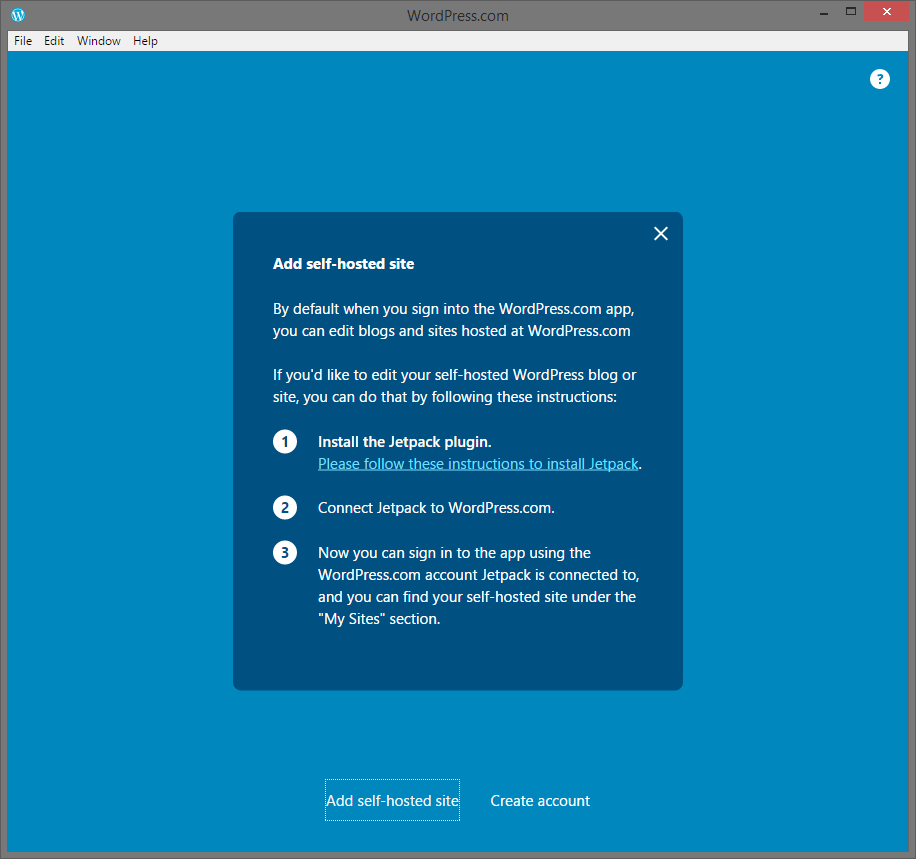The width and height of the screenshot is (916, 859).
Task: Close the Add self-hosted site dialog
Action: (x=661, y=234)
